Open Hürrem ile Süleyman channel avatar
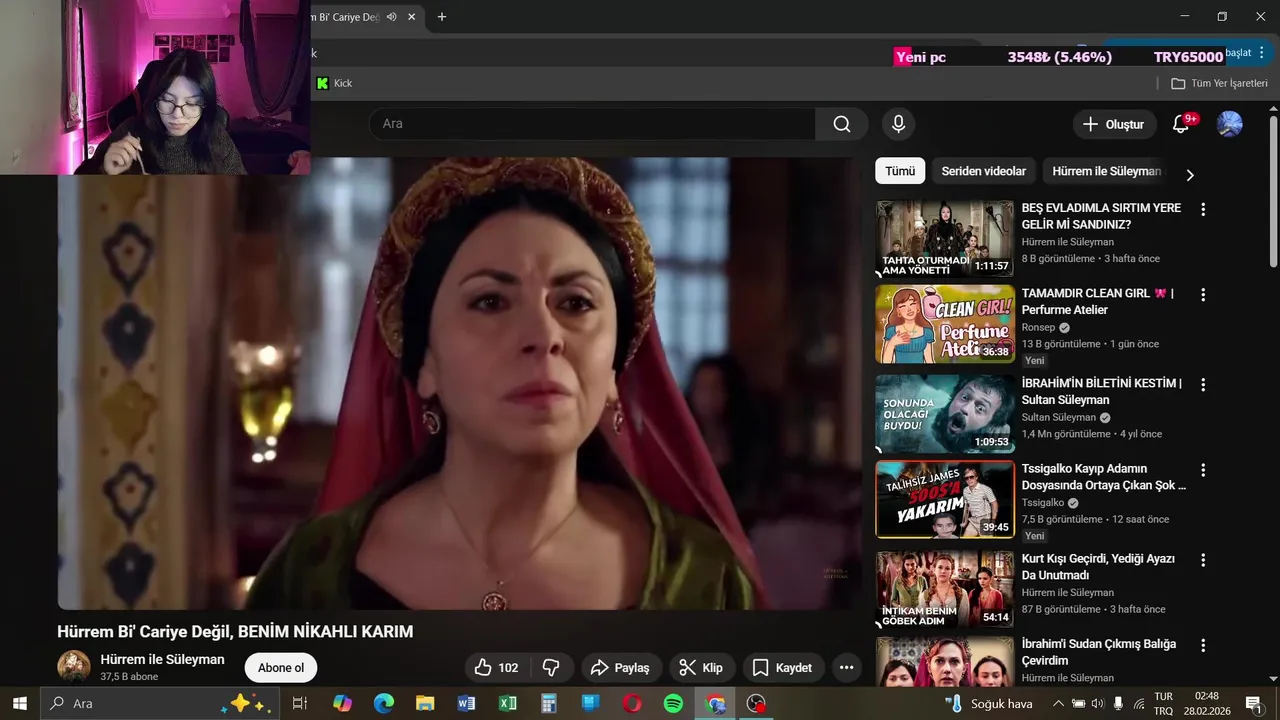1280x720 pixels. (x=74, y=667)
